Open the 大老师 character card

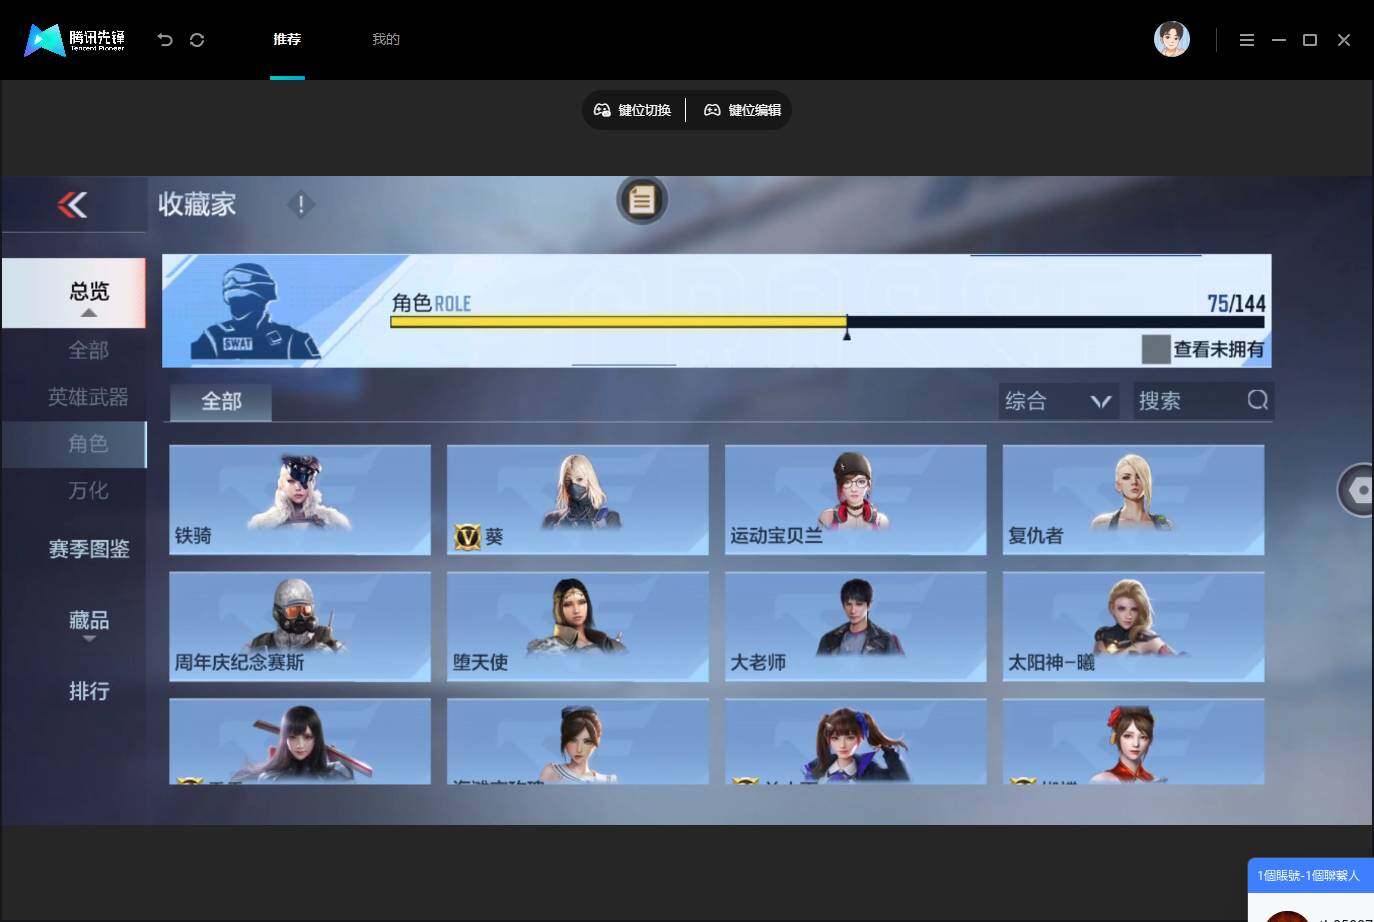[856, 627]
